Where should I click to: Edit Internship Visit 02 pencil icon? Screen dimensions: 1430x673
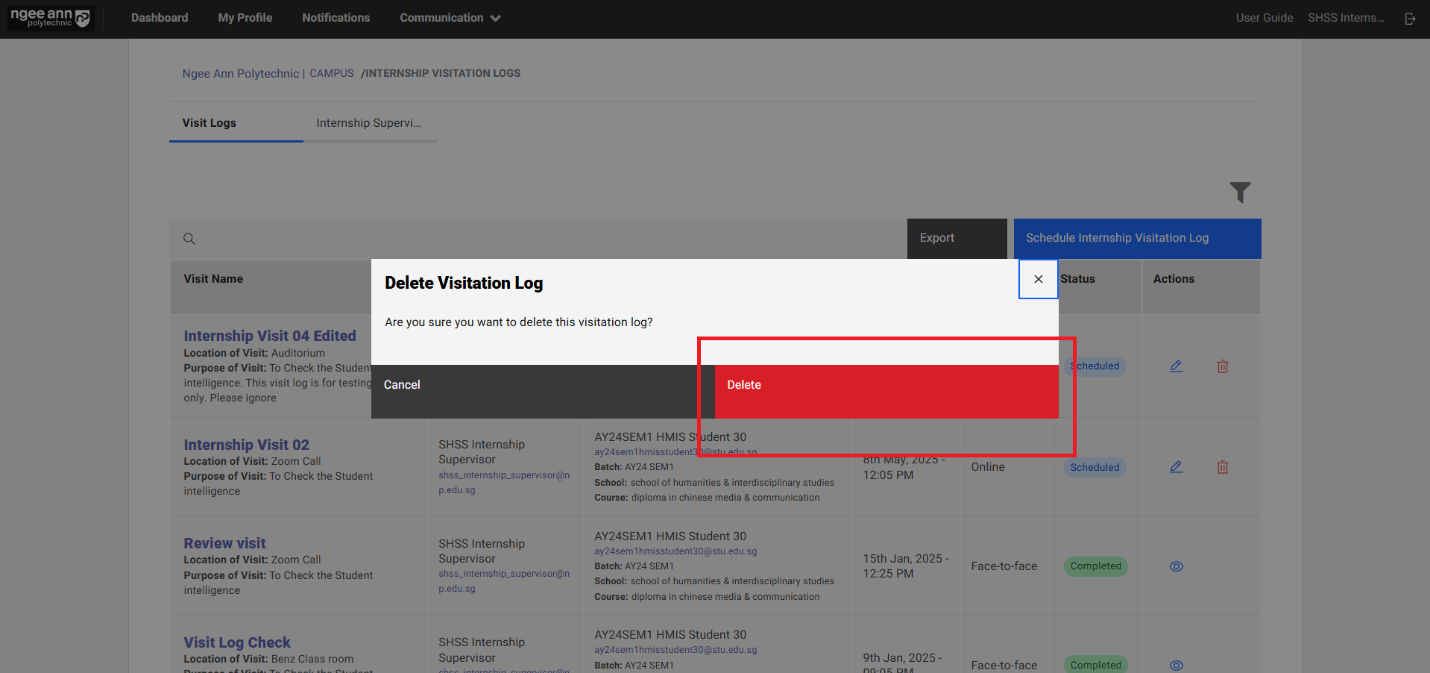pos(1176,467)
